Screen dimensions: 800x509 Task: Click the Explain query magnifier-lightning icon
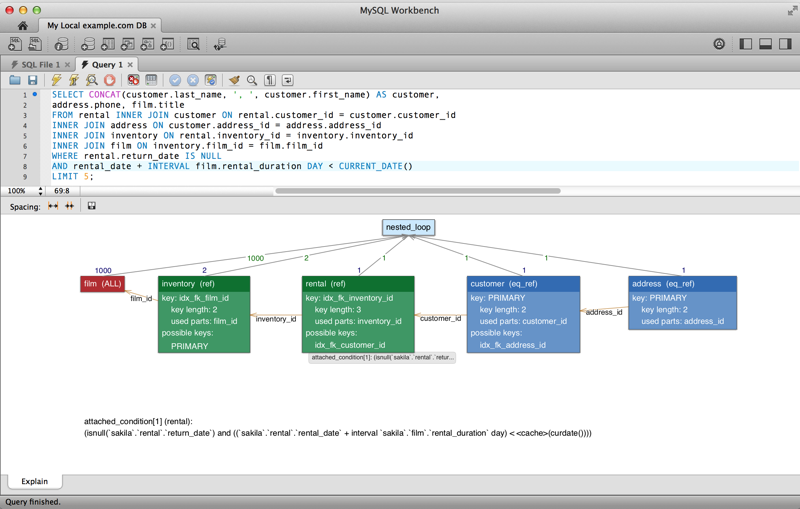[91, 80]
